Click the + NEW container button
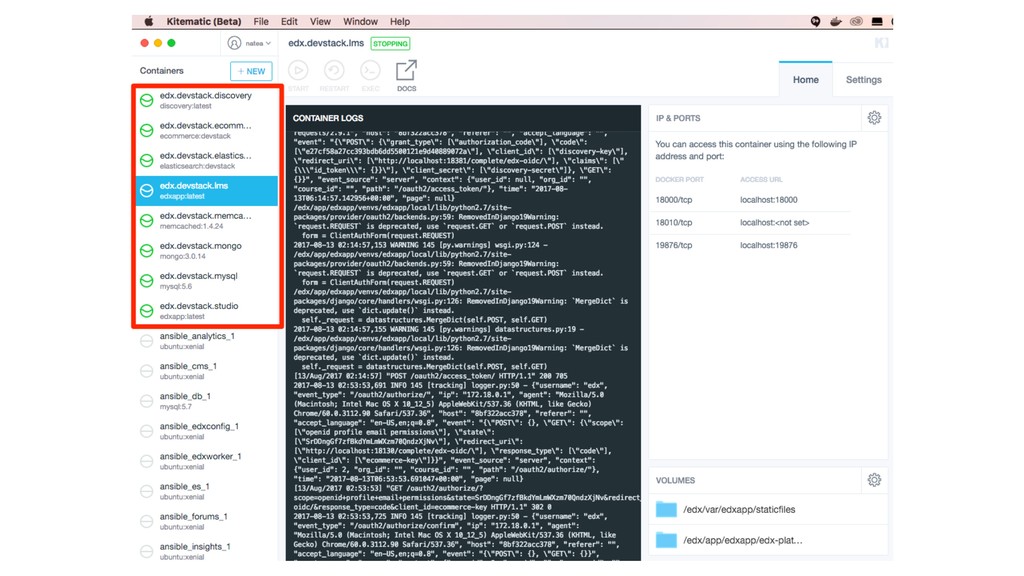The height and width of the screenshot is (576, 1024). [251, 71]
